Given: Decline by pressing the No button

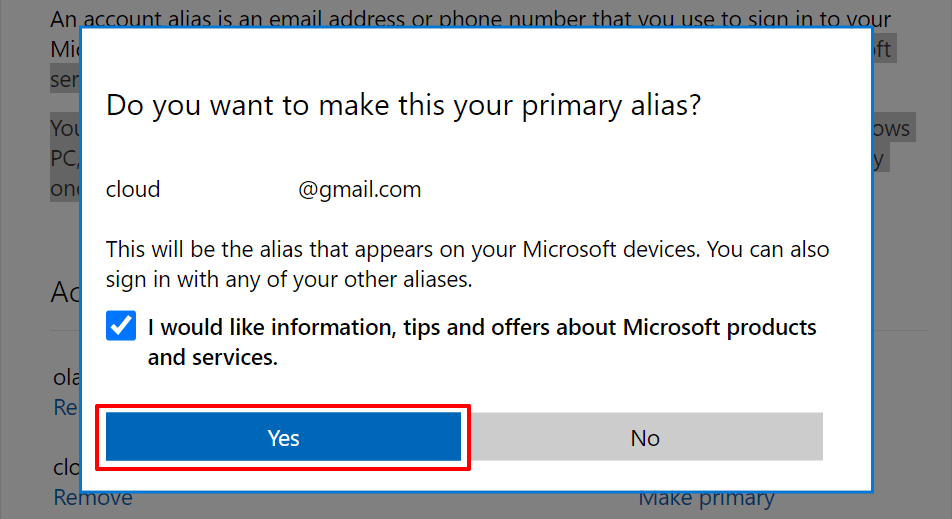Looking at the screenshot, I should pyautogui.click(x=645, y=438).
